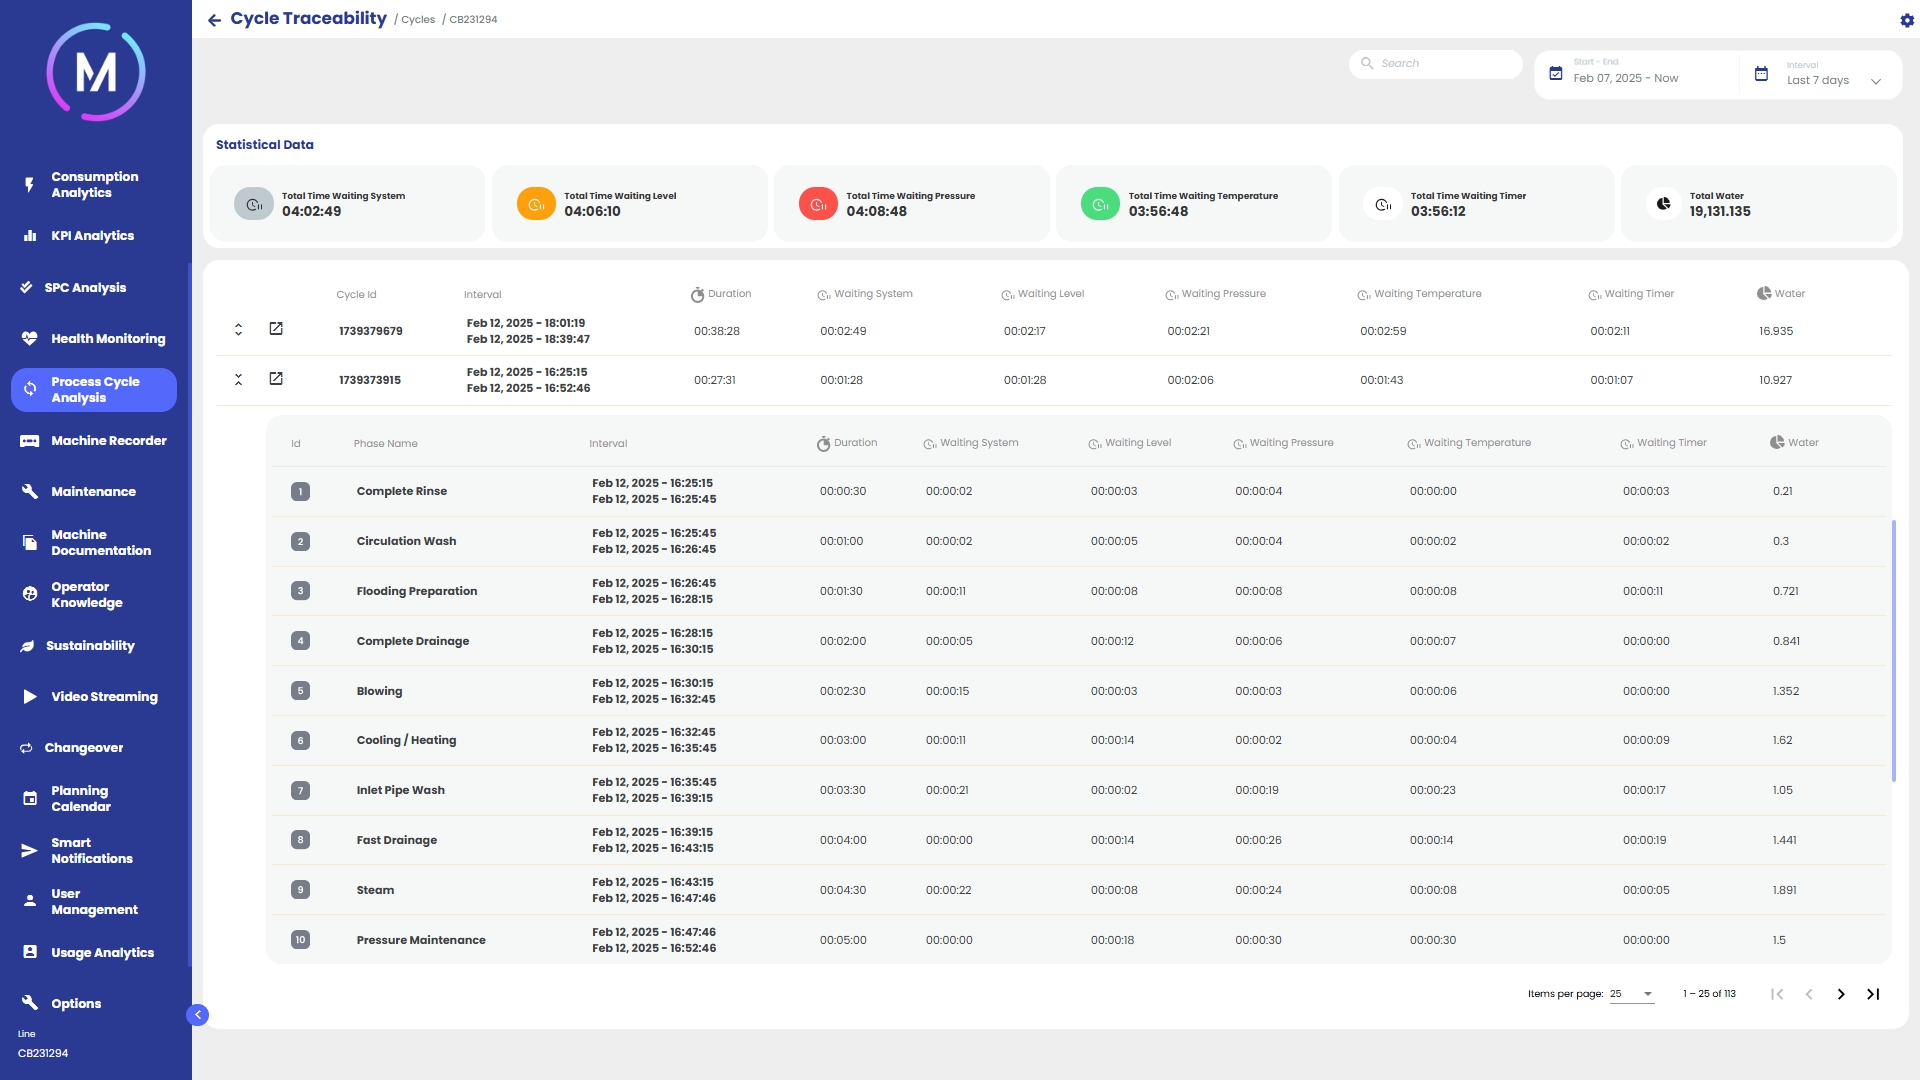1920x1080 pixels.
Task: Click the calendar icon in Start - End
Action: tap(1556, 73)
